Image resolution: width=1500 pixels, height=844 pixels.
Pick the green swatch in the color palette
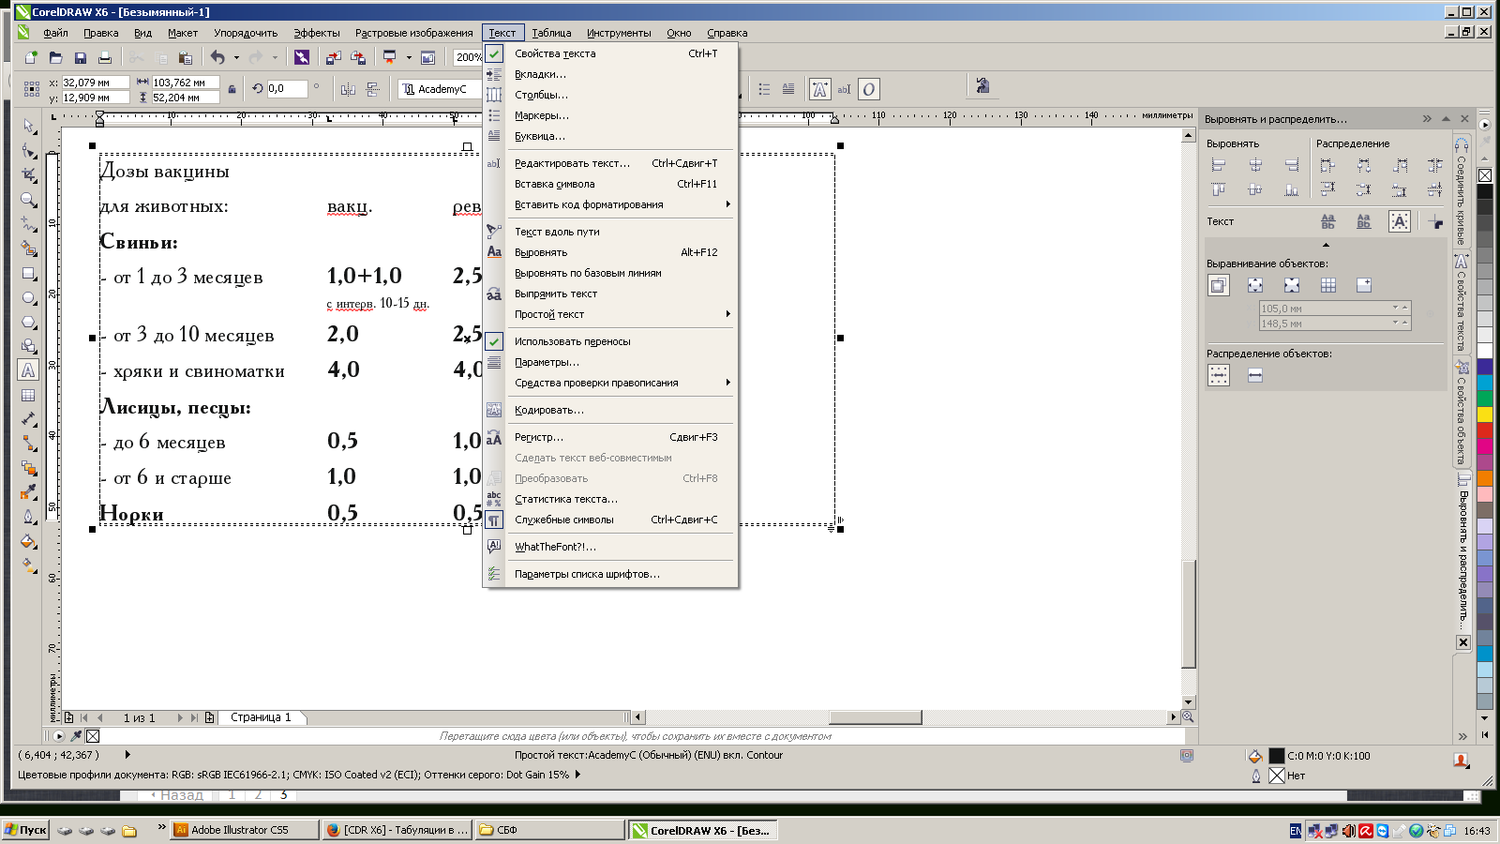(x=1485, y=398)
